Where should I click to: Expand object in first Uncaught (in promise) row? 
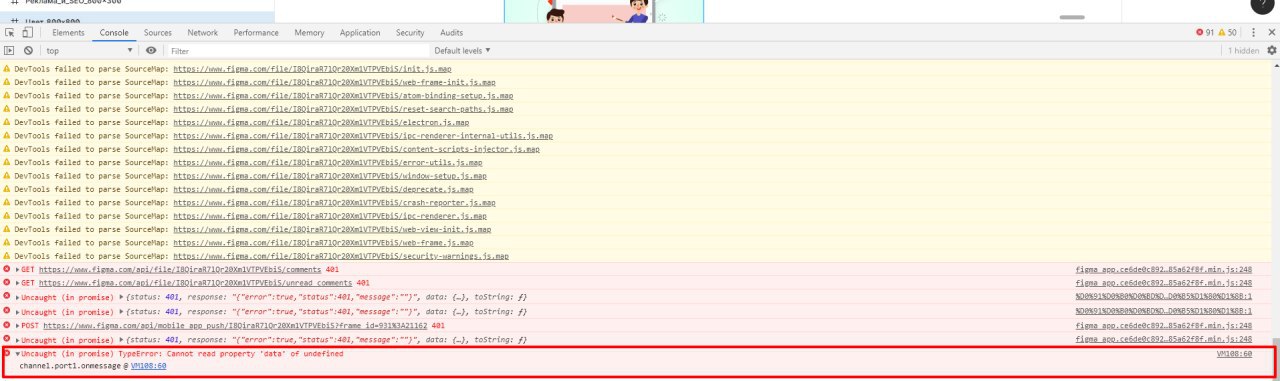point(122,297)
